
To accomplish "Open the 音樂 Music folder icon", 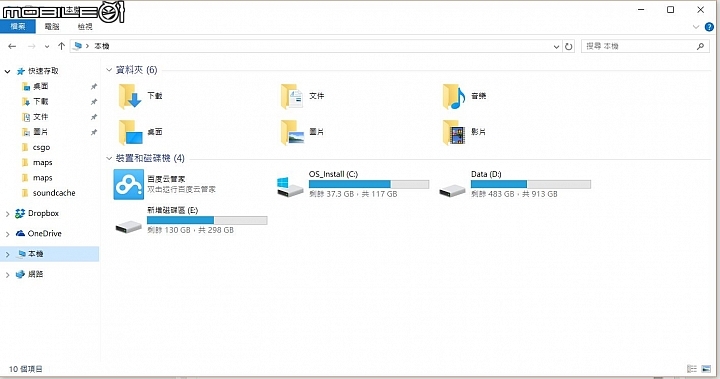I will (x=454, y=96).
